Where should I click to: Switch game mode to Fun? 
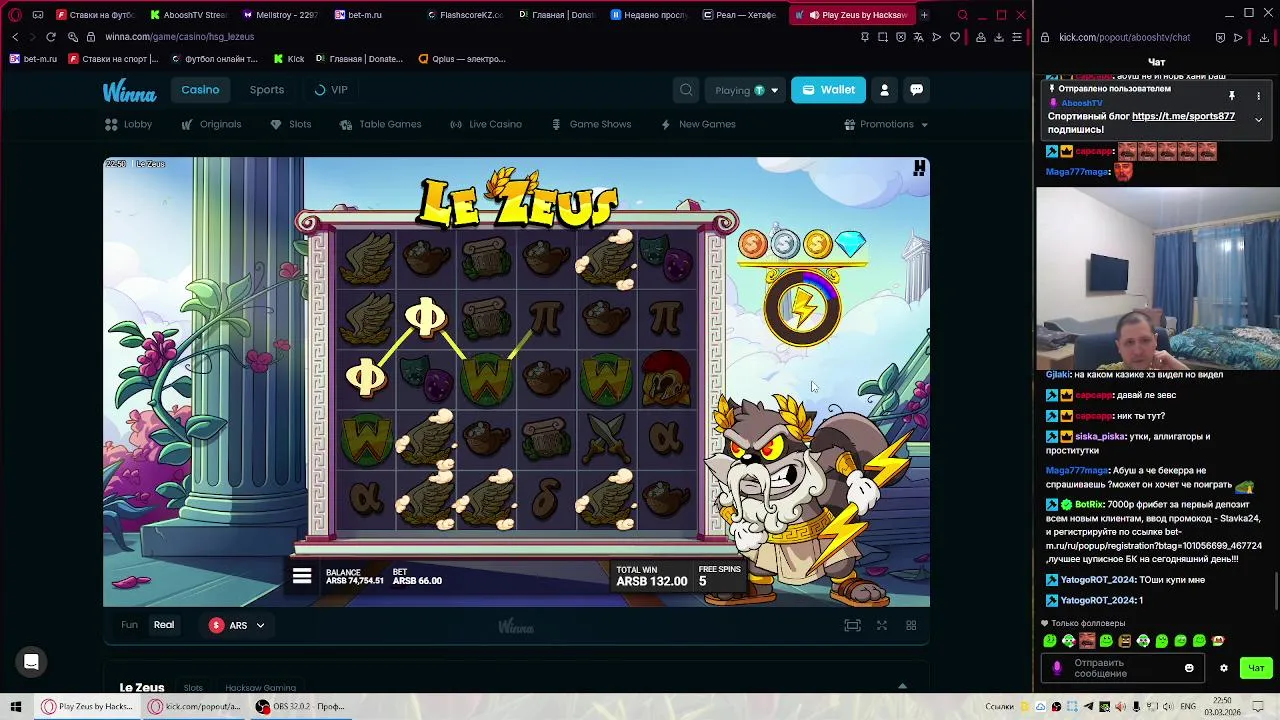(129, 625)
